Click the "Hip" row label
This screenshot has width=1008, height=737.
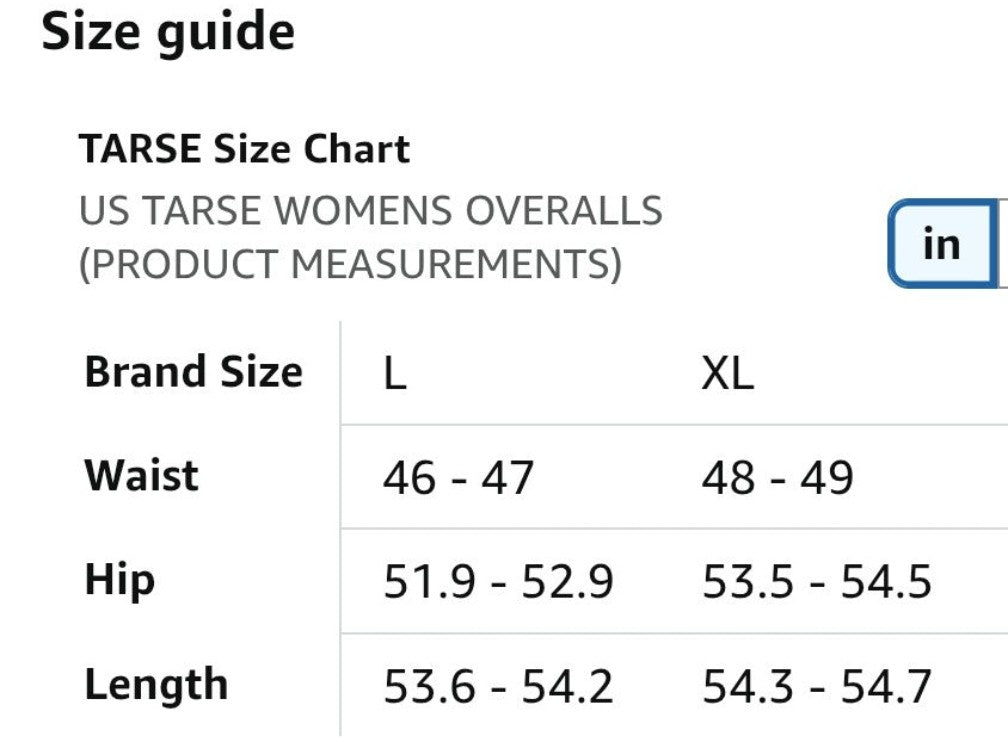(119, 581)
